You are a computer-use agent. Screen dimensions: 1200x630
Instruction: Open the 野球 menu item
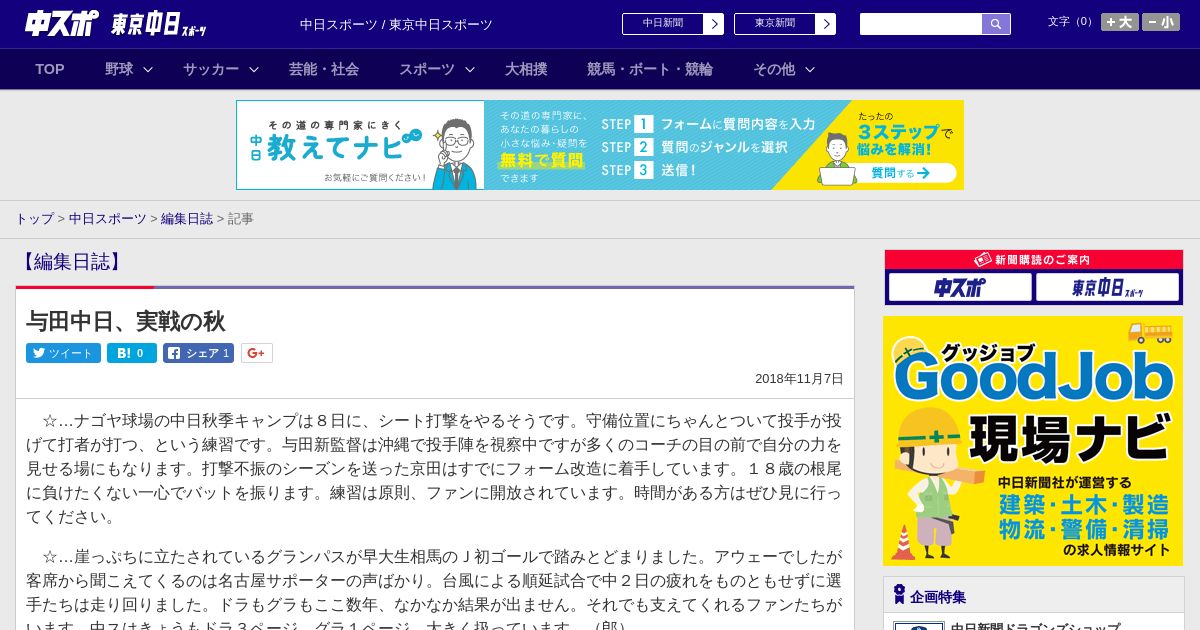(x=119, y=69)
